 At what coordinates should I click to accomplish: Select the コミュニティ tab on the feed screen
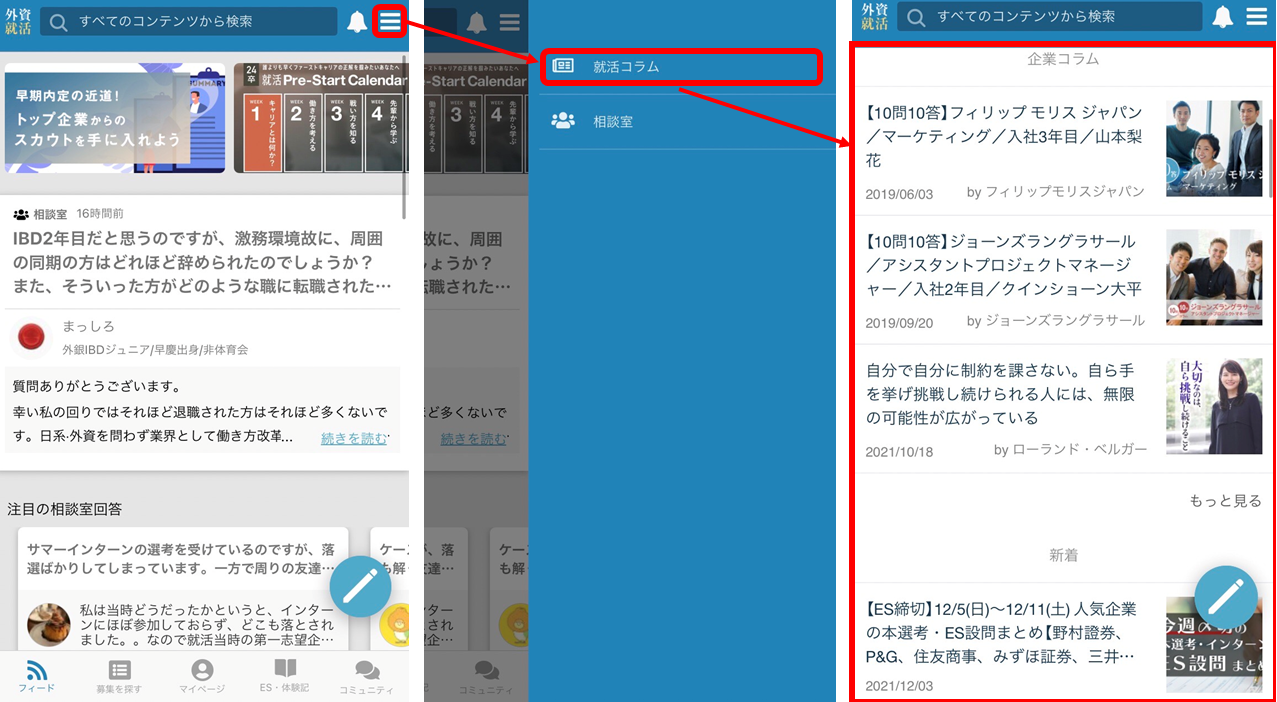367,677
